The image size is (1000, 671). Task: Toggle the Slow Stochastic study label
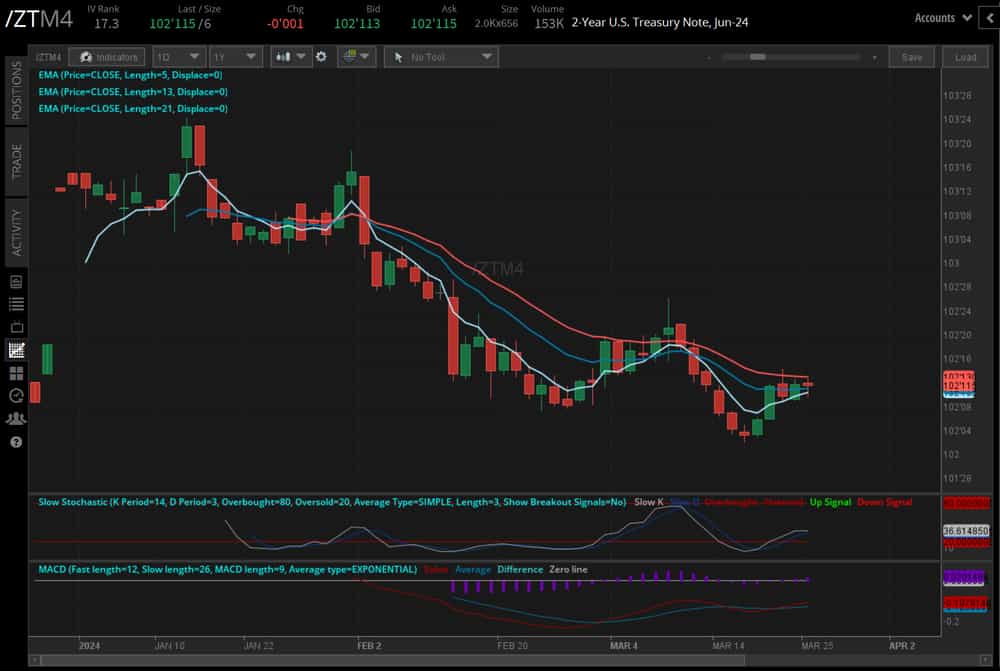[x=330, y=502]
